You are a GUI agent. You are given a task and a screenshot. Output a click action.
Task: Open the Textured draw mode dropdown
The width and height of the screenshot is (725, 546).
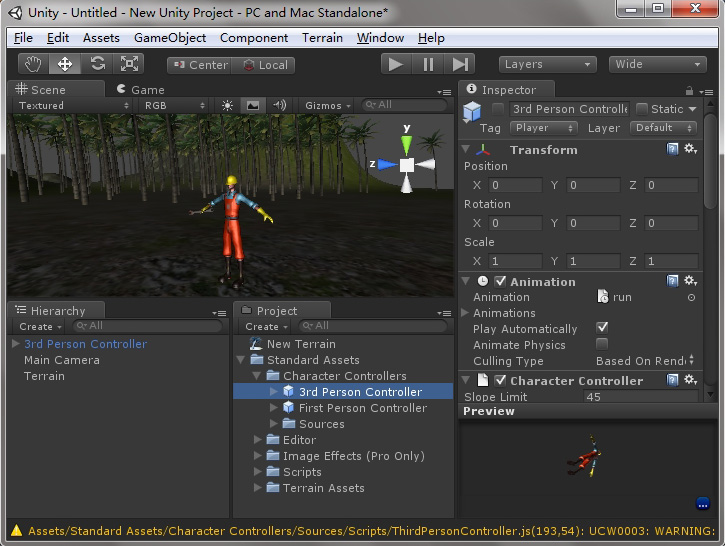pyautogui.click(x=73, y=105)
